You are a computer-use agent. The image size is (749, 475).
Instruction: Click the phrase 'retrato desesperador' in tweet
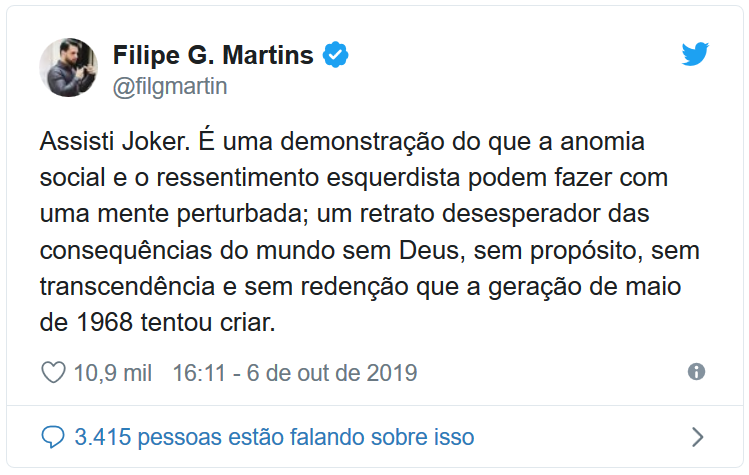pos(480,214)
